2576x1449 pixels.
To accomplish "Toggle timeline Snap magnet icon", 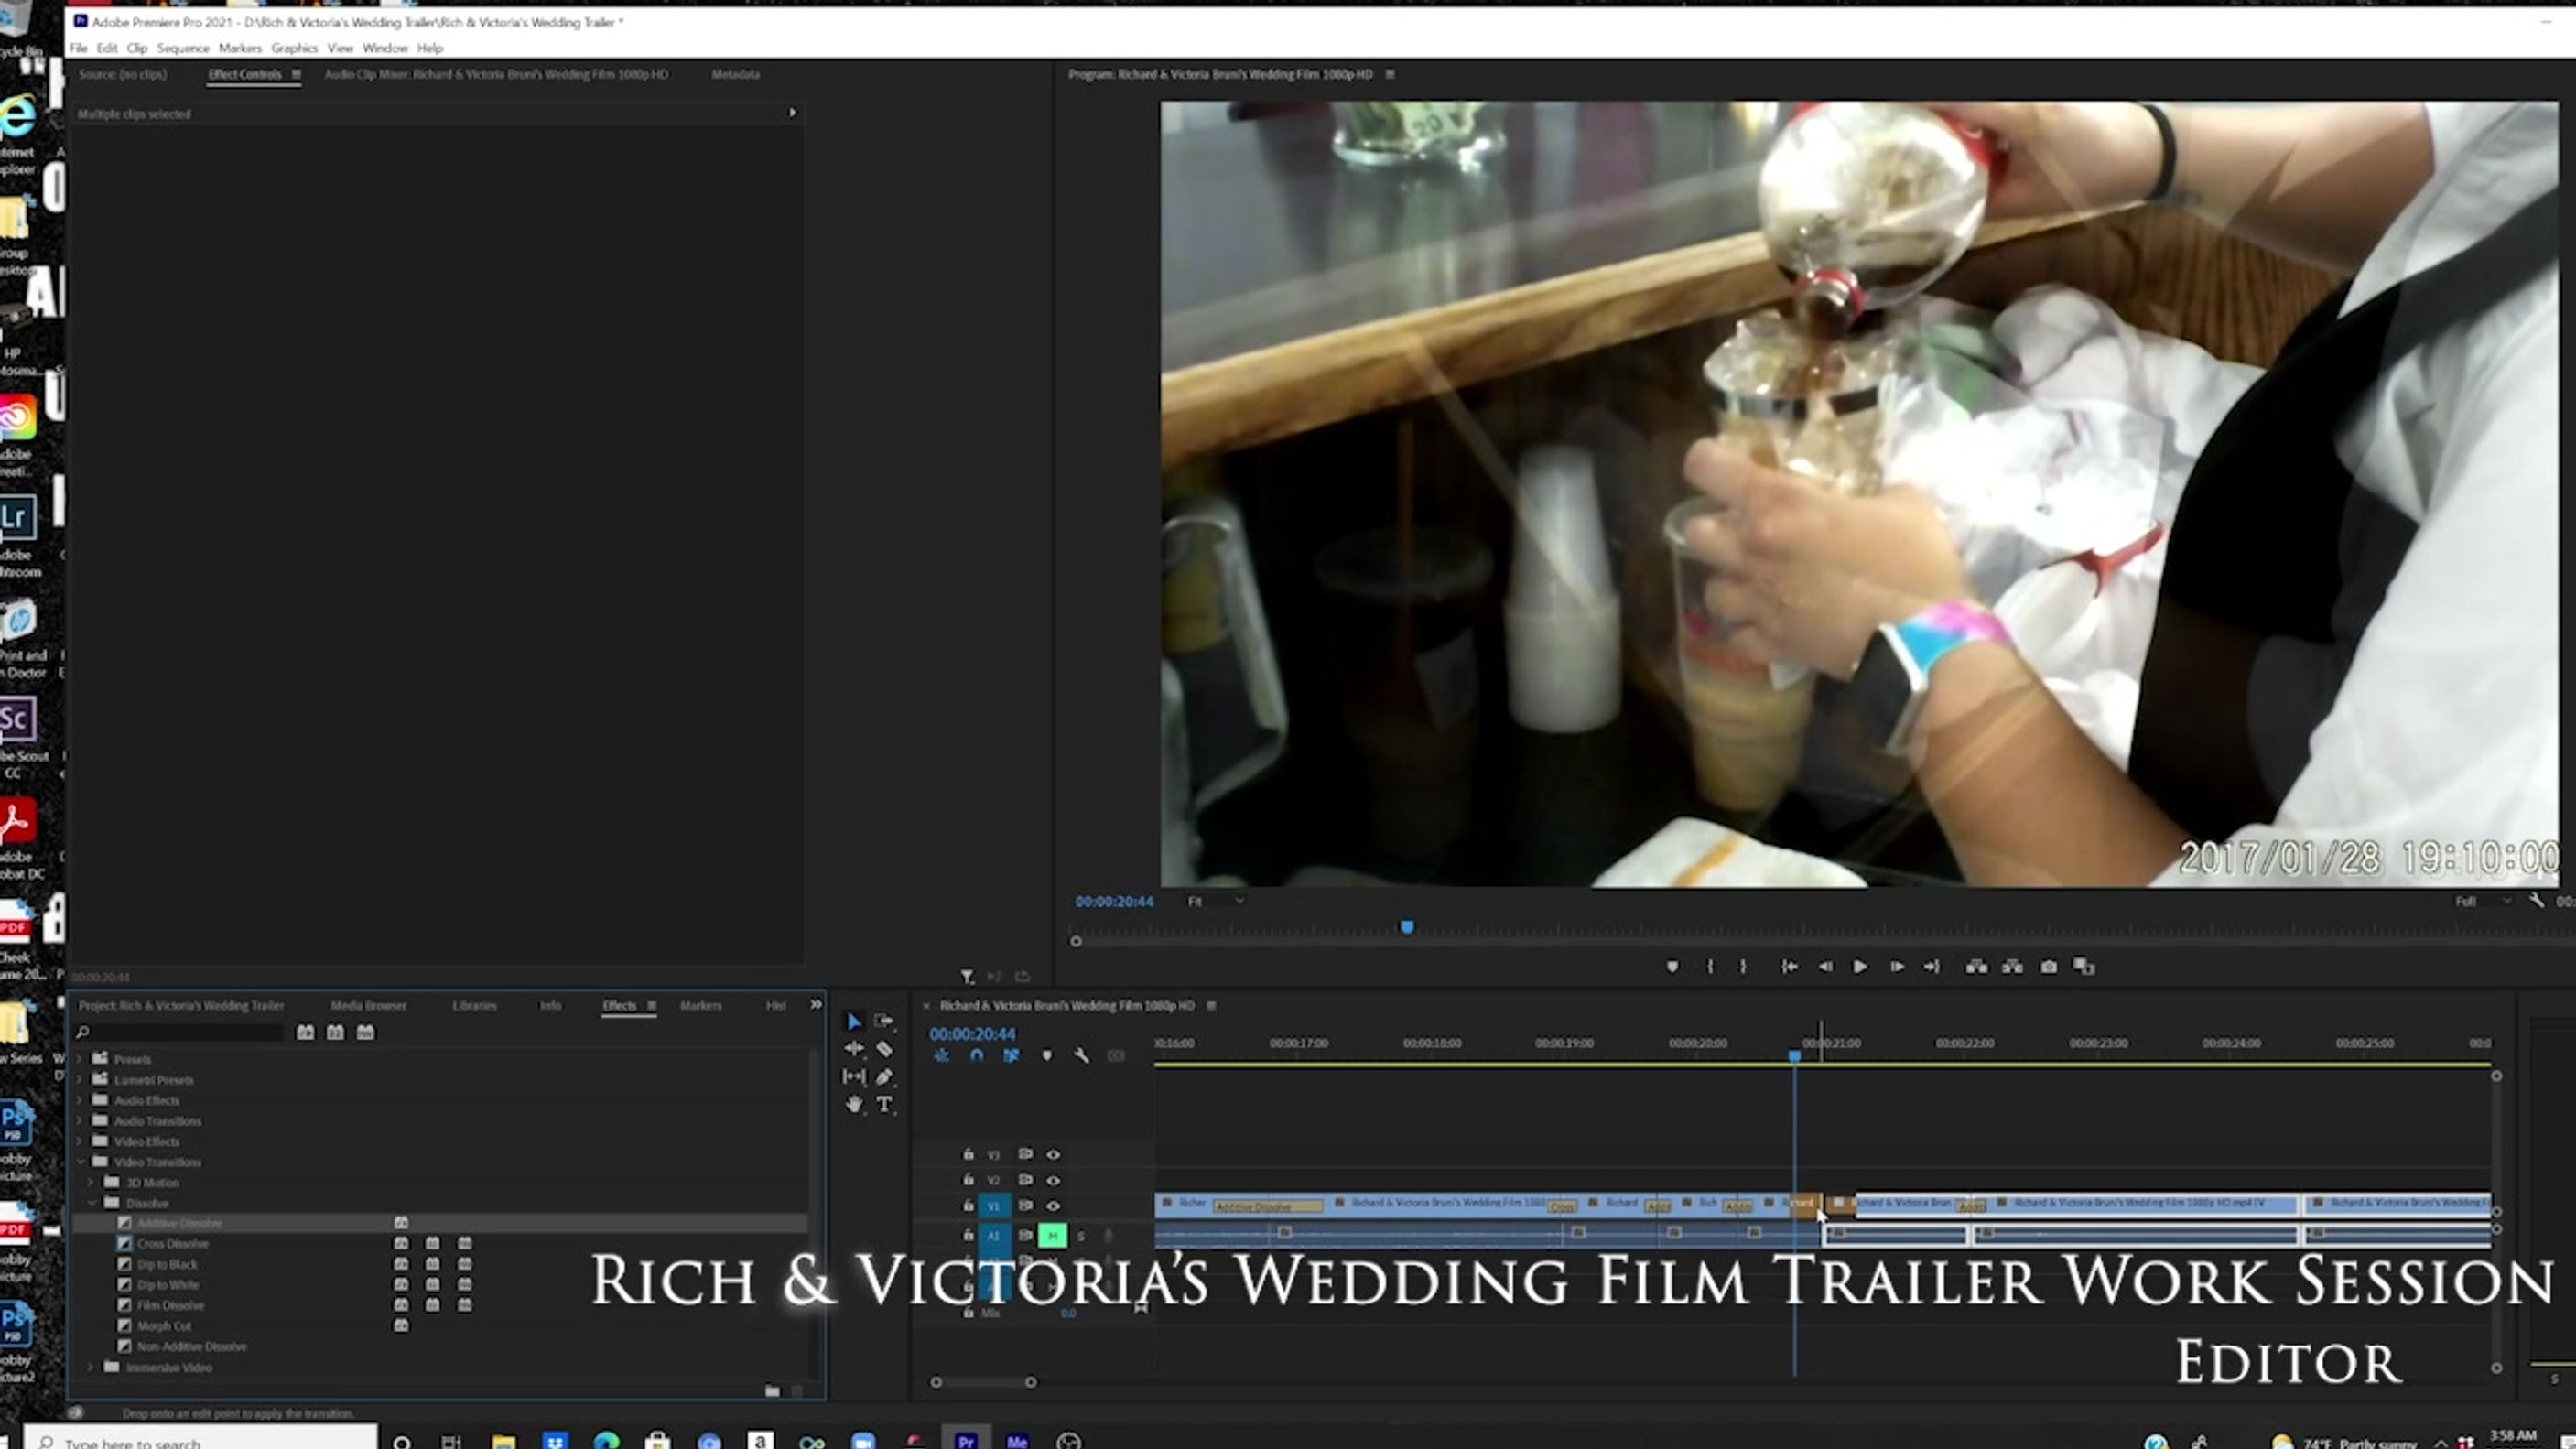I will coord(976,1056).
